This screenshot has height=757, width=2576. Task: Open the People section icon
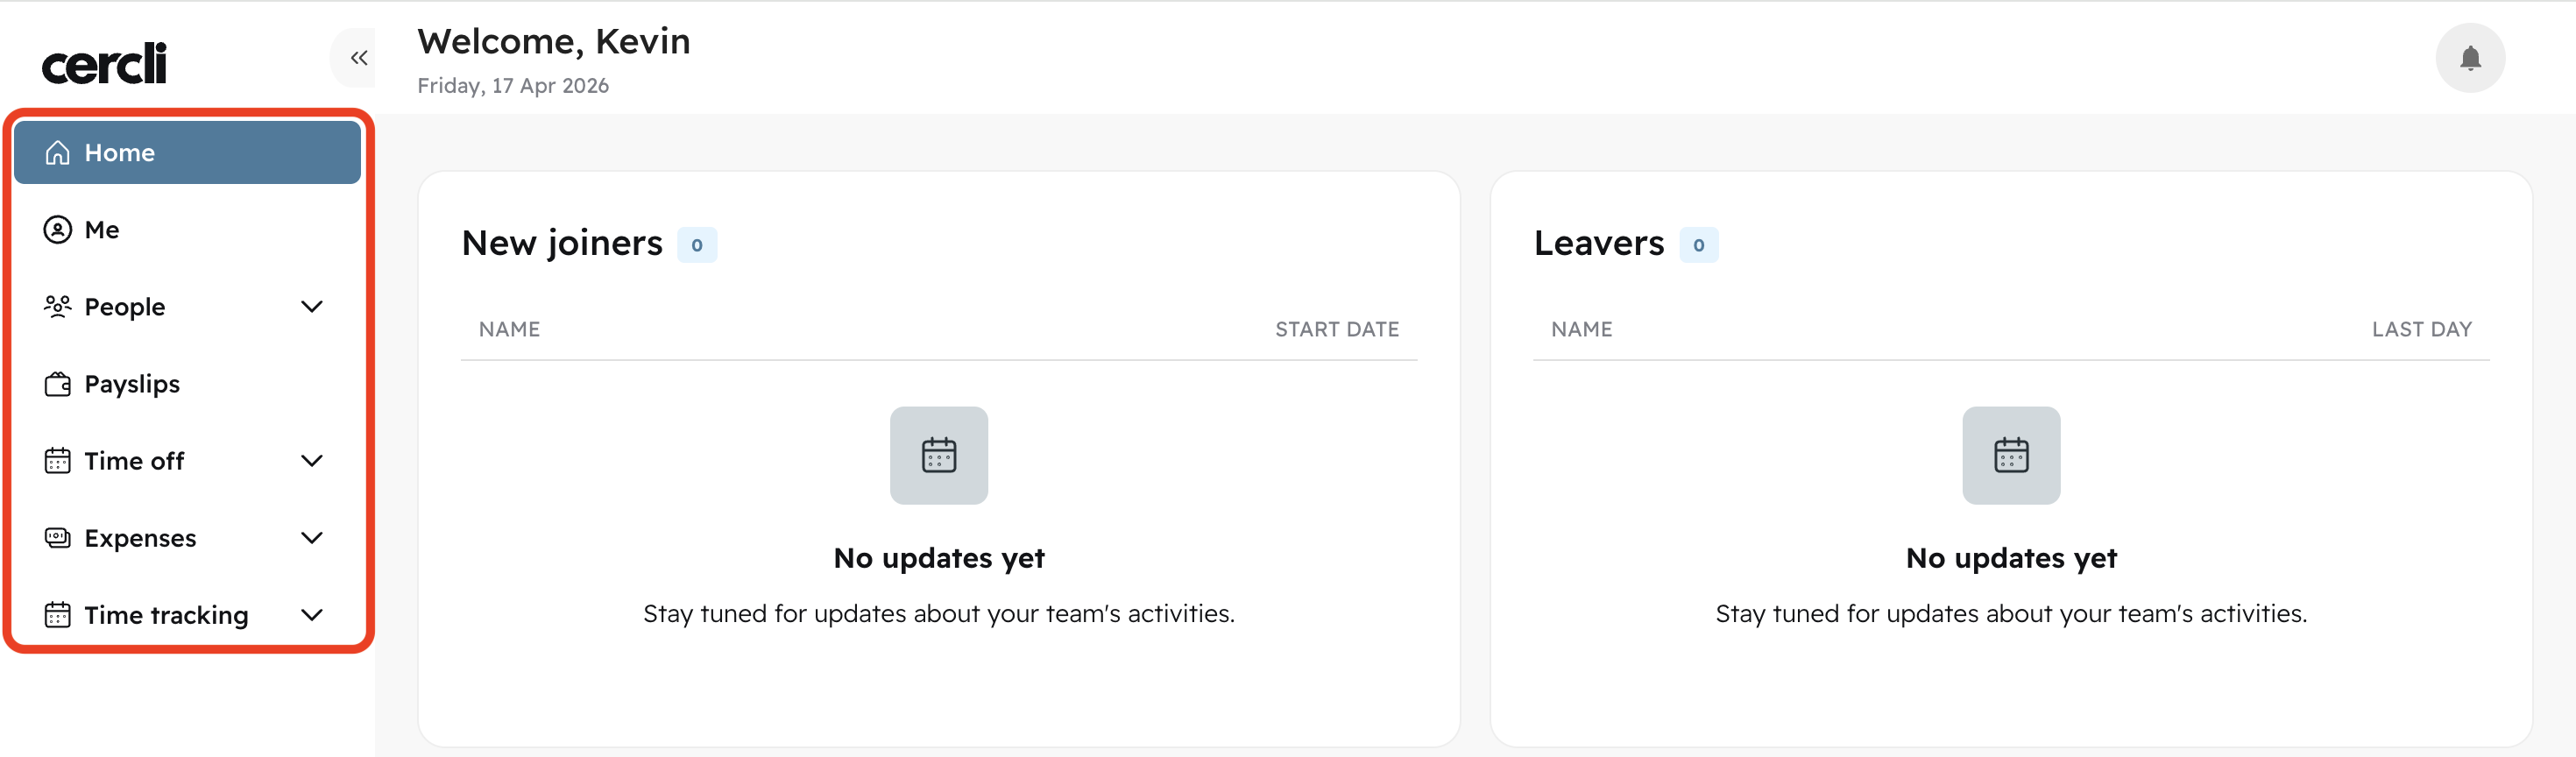(57, 307)
